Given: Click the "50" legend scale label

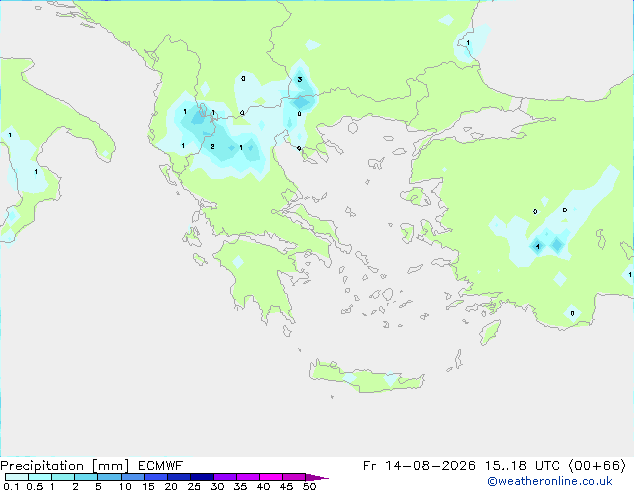Looking at the screenshot, I should pyautogui.click(x=309, y=486).
